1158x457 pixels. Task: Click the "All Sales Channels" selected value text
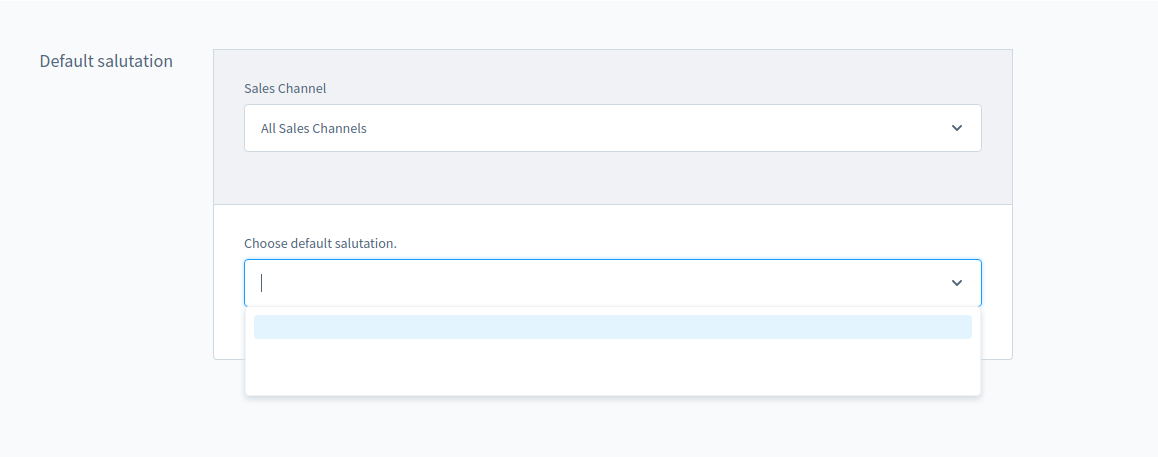click(x=314, y=128)
